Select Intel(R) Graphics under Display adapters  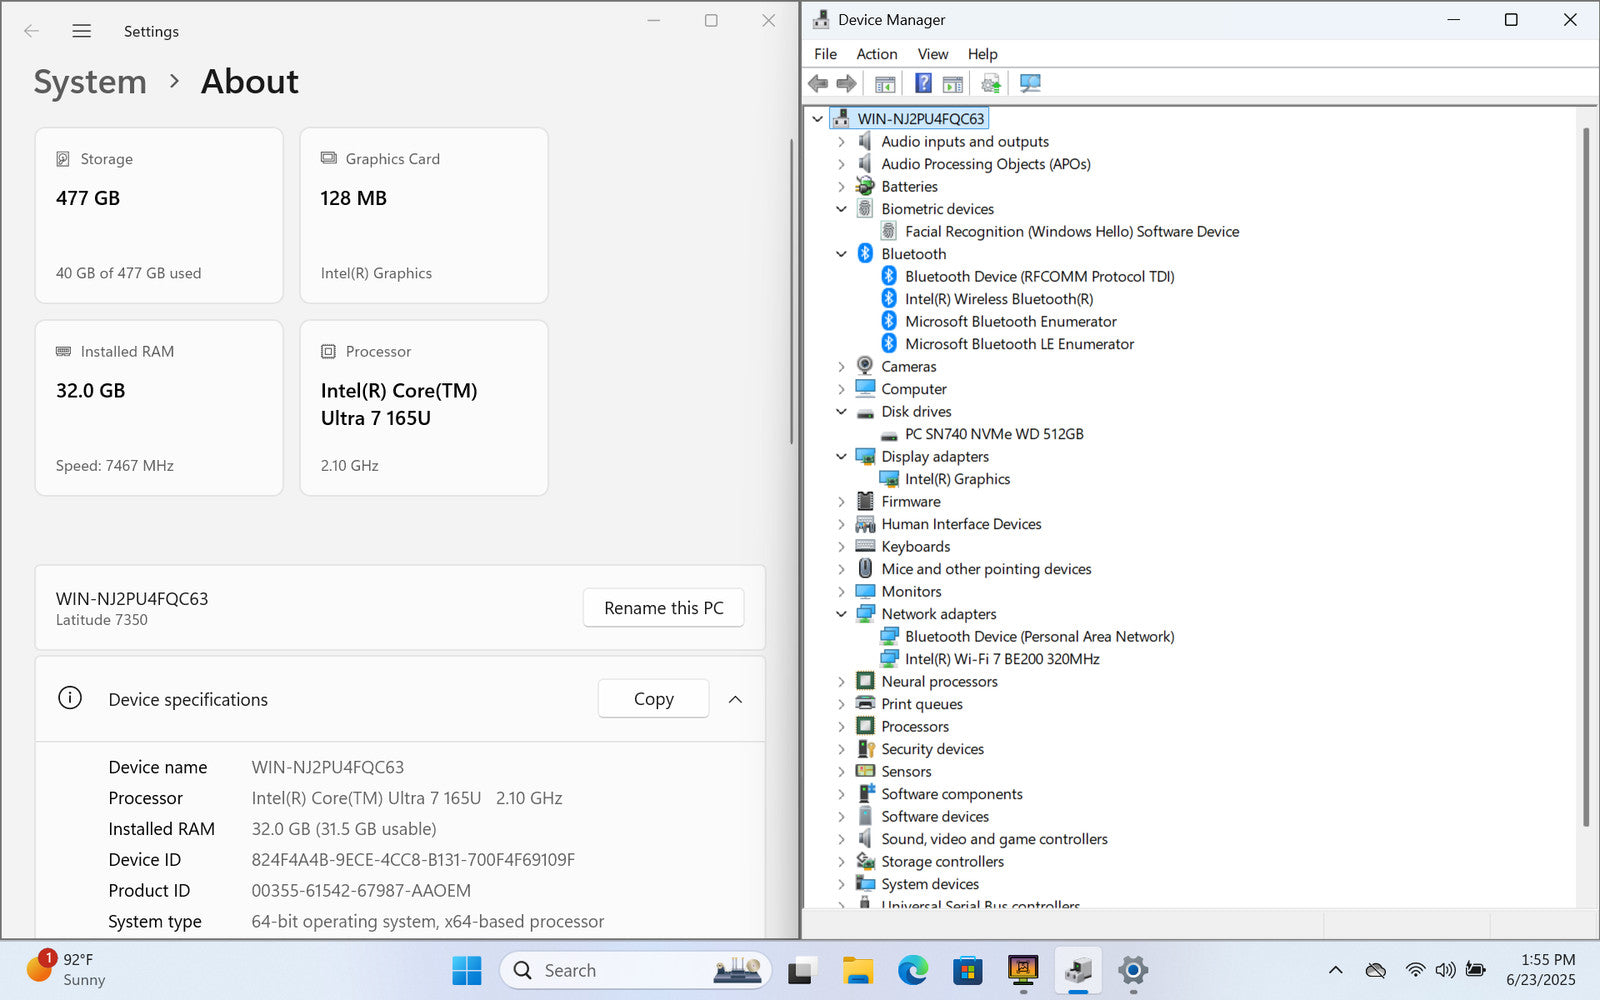957,479
